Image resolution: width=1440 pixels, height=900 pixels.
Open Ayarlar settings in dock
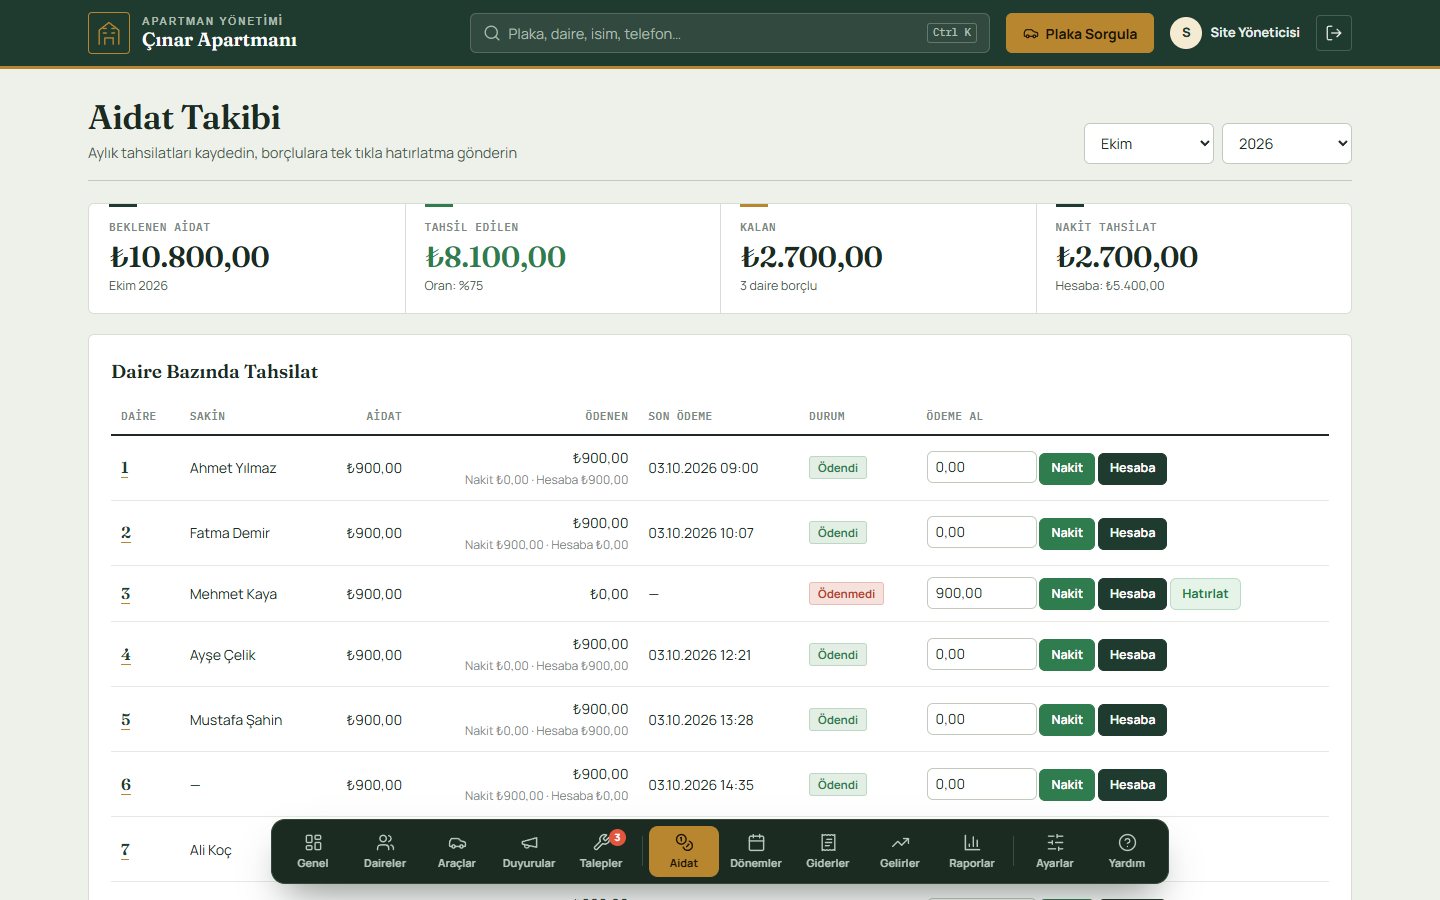point(1055,851)
